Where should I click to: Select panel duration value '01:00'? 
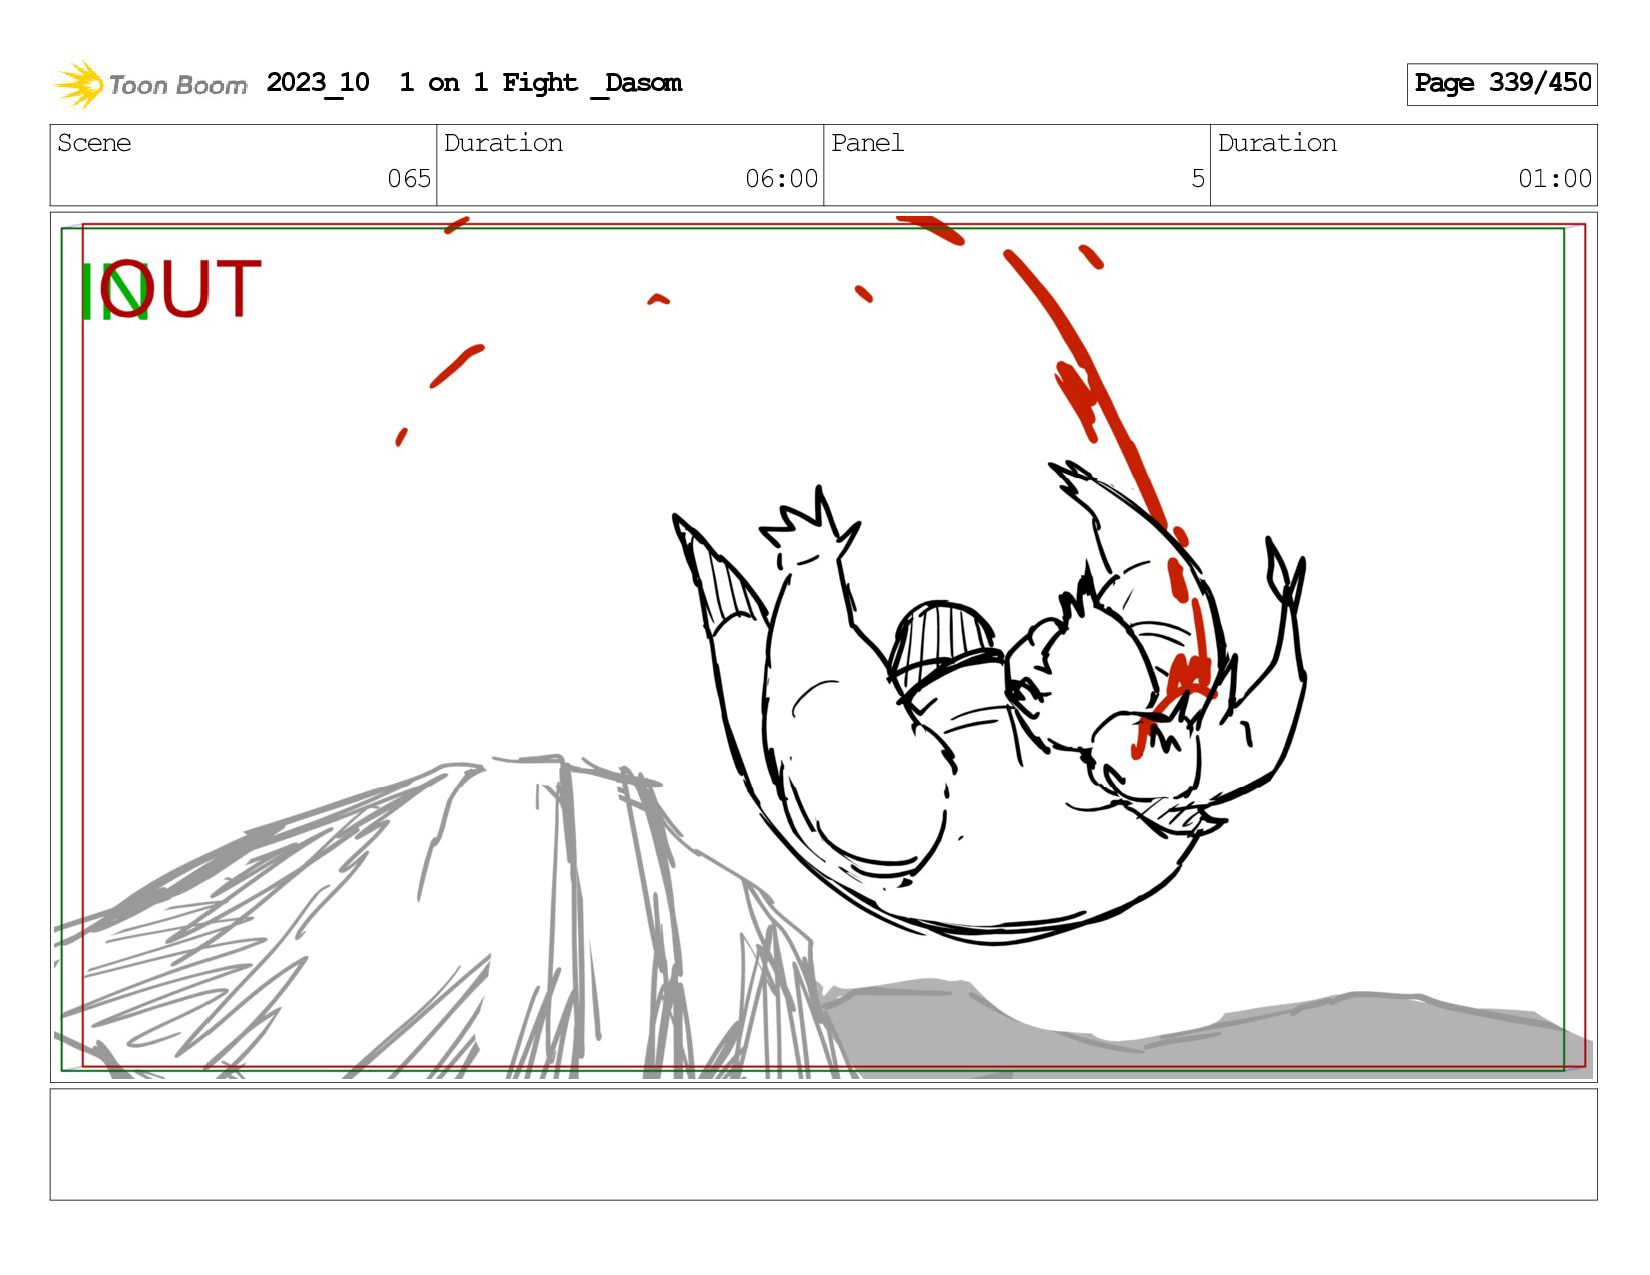1555,179
